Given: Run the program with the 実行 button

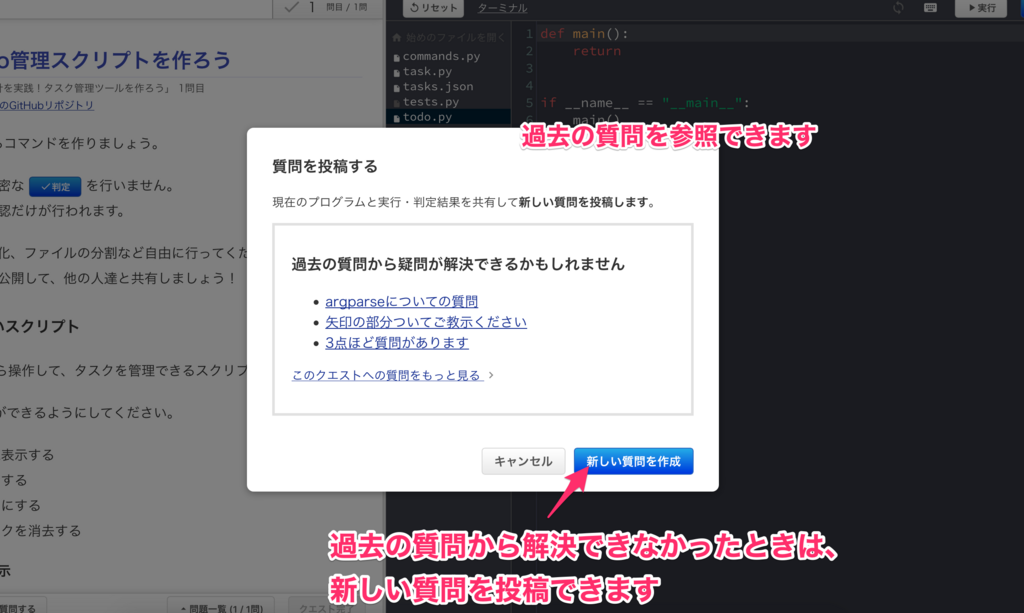Looking at the screenshot, I should [981, 8].
